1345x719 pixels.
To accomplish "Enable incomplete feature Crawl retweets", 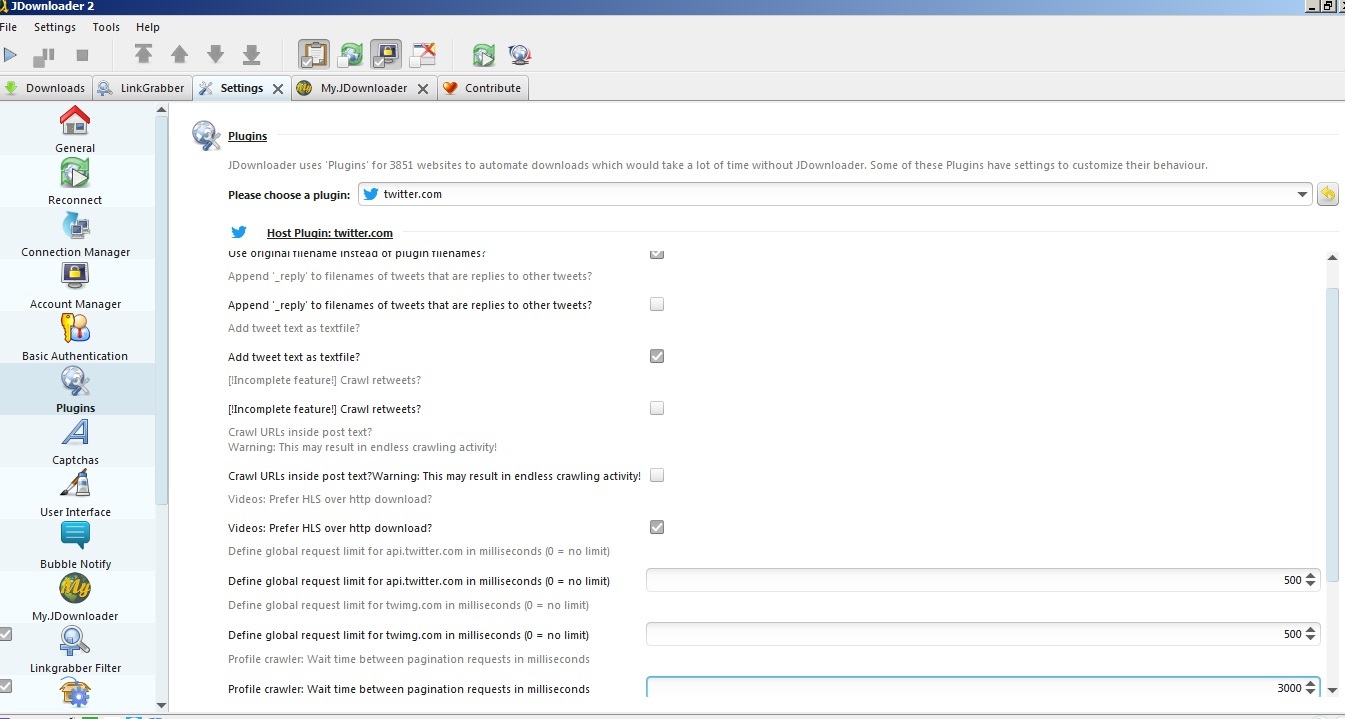I will 657,408.
